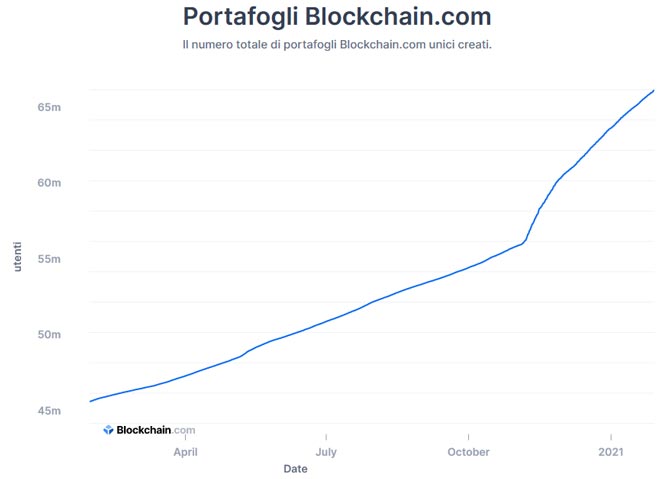This screenshot has width=660, height=479.
Task: Click the October x-axis label
Action: point(468,452)
